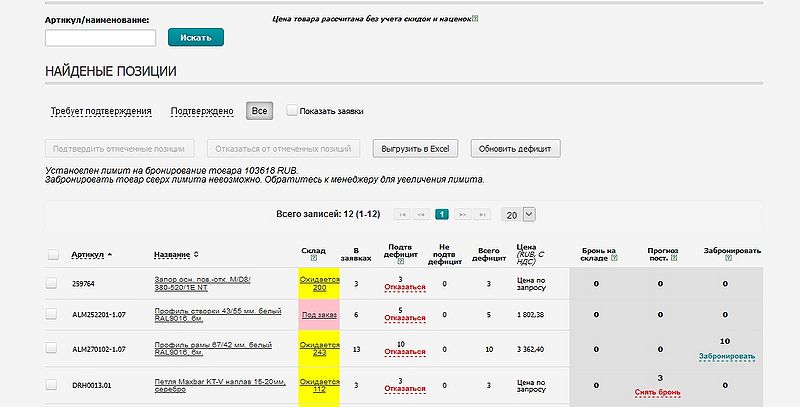
Task: Switch to Требует подтверждения filter
Action: 100,111
